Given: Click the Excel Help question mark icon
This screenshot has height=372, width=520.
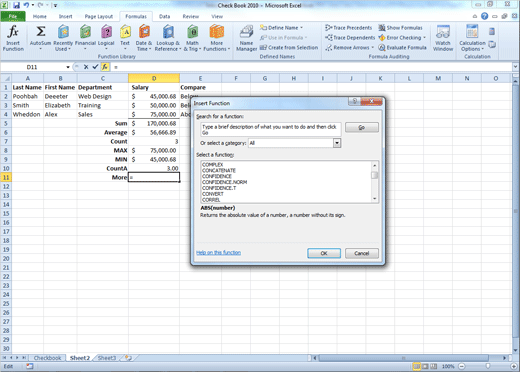Looking at the screenshot, I should pos(485,16).
